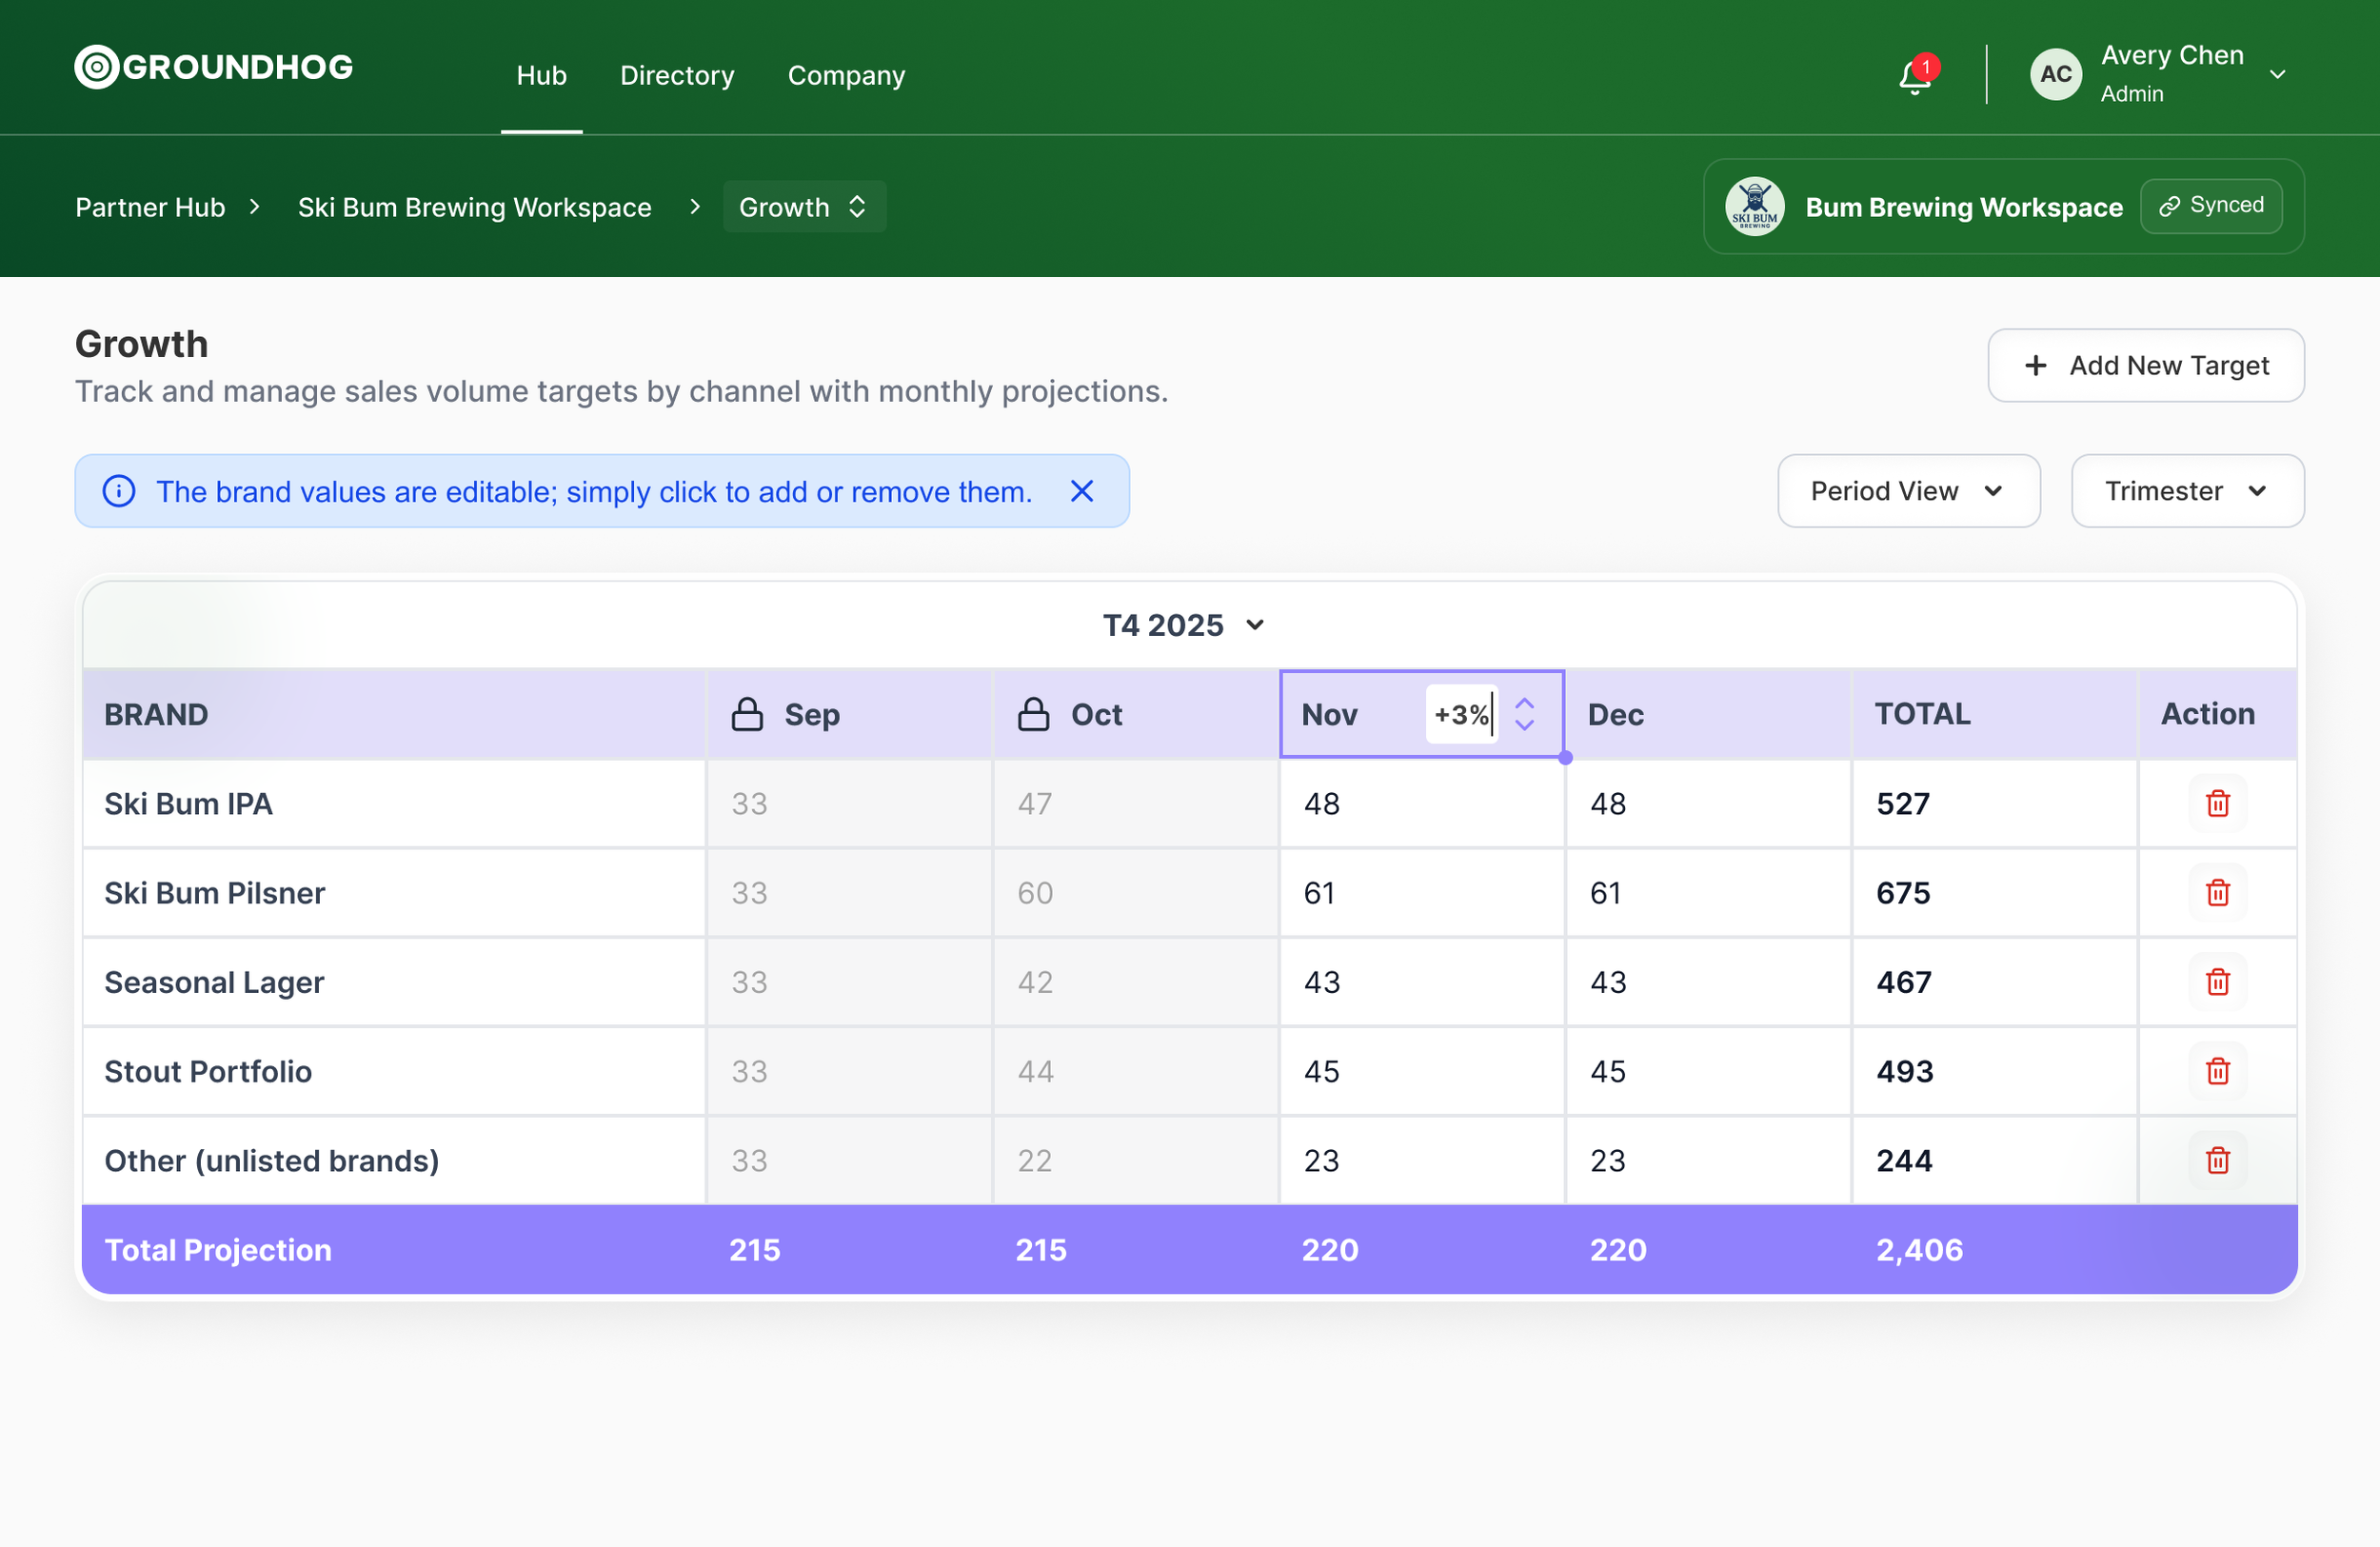2380x1547 pixels.
Task: Open the Company menu item
Action: click(x=846, y=75)
